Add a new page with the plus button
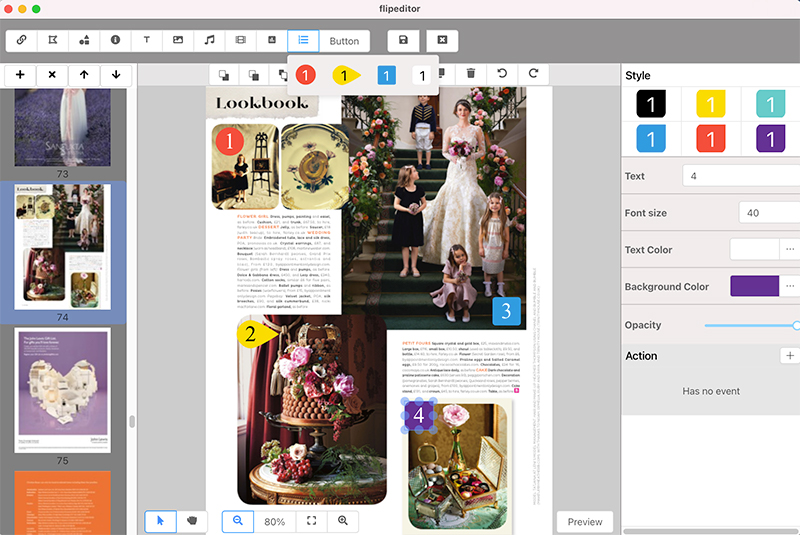The image size is (800, 535). point(20,75)
